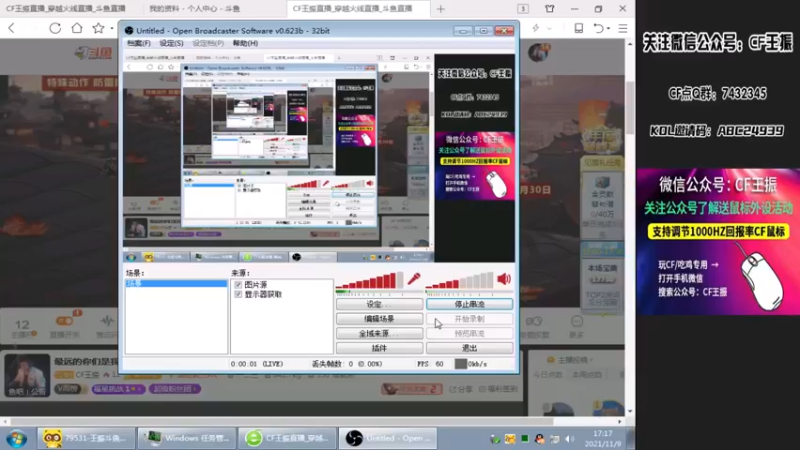Select 场景 item in scenes list
The image size is (800, 450).
[x=176, y=283]
